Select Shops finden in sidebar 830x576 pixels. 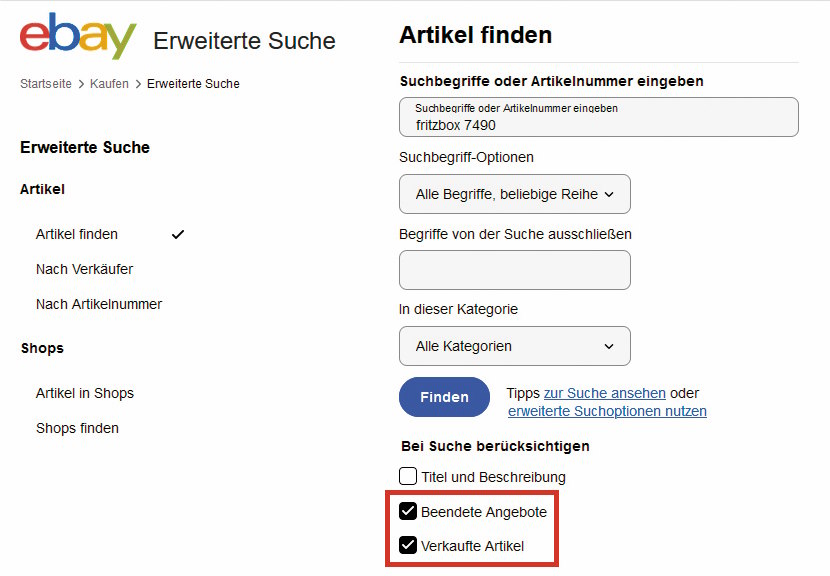(77, 428)
